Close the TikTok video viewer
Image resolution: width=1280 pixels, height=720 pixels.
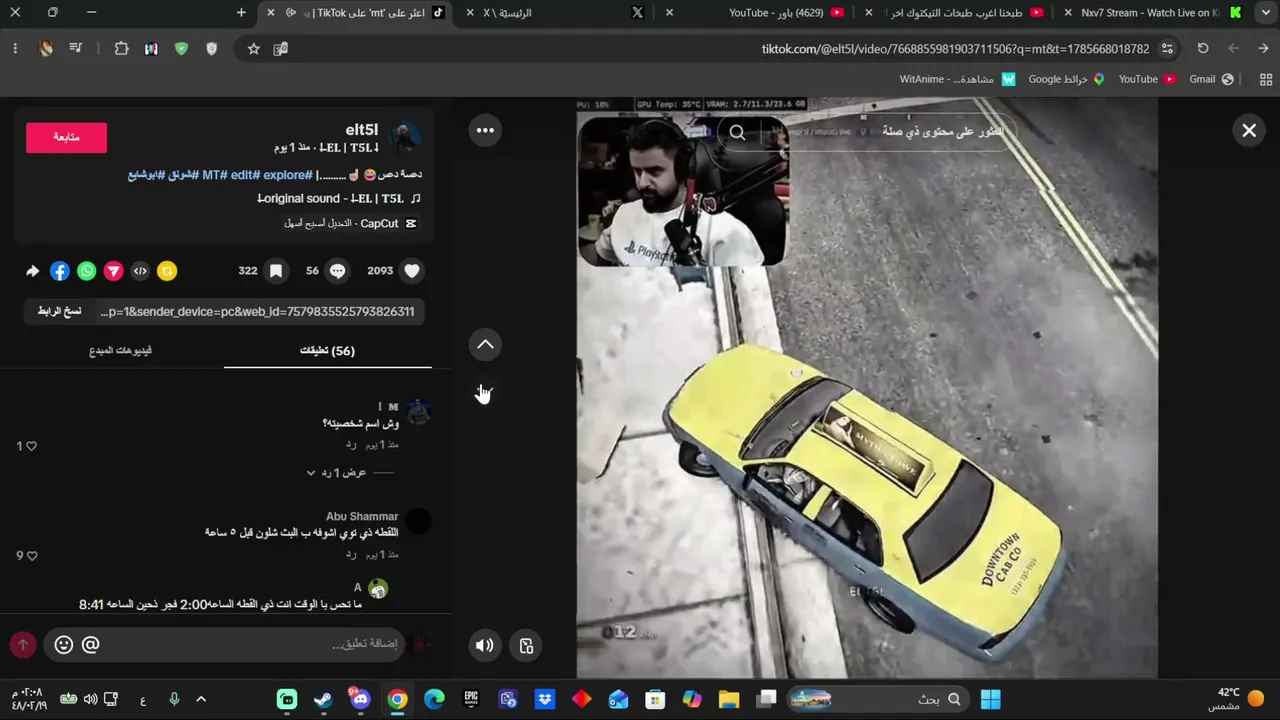coord(1249,130)
